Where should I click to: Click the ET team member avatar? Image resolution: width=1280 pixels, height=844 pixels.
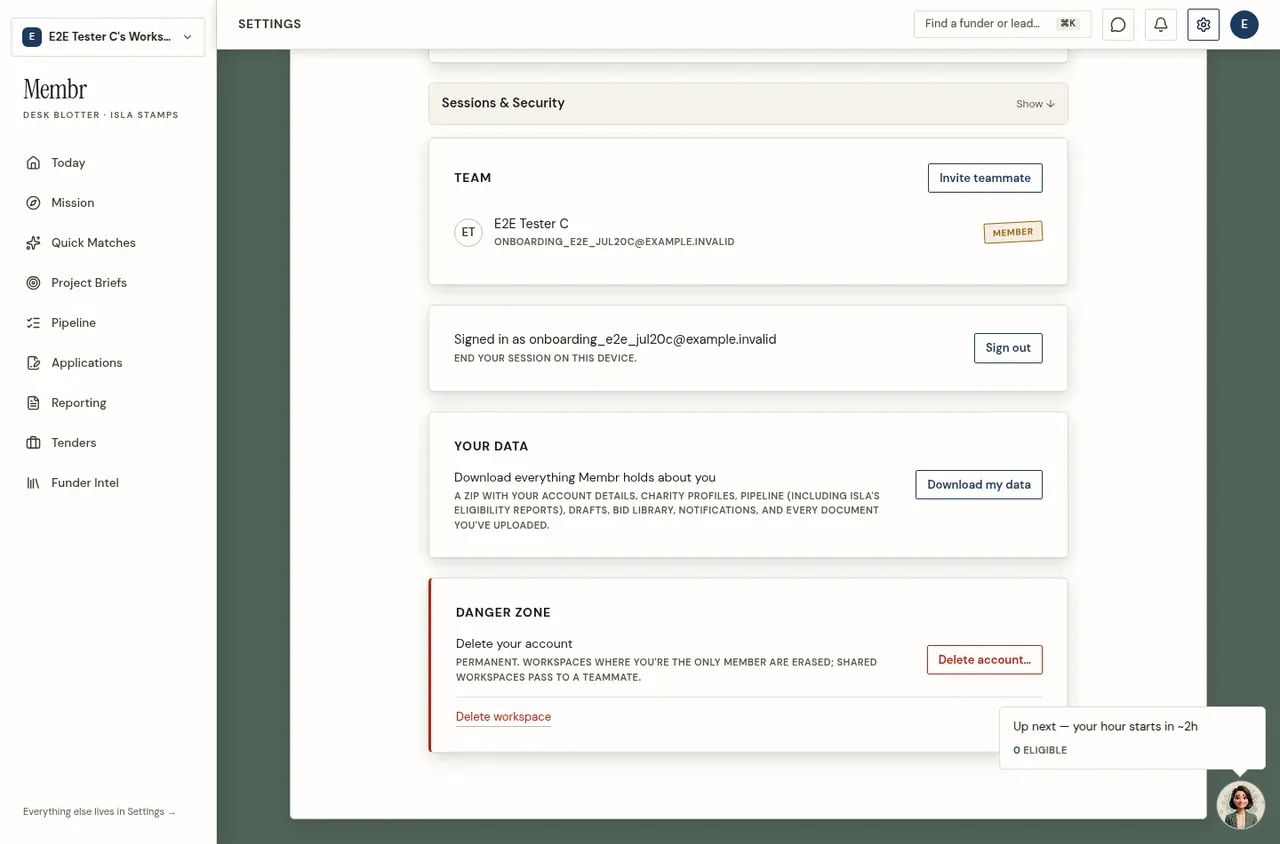468,233
